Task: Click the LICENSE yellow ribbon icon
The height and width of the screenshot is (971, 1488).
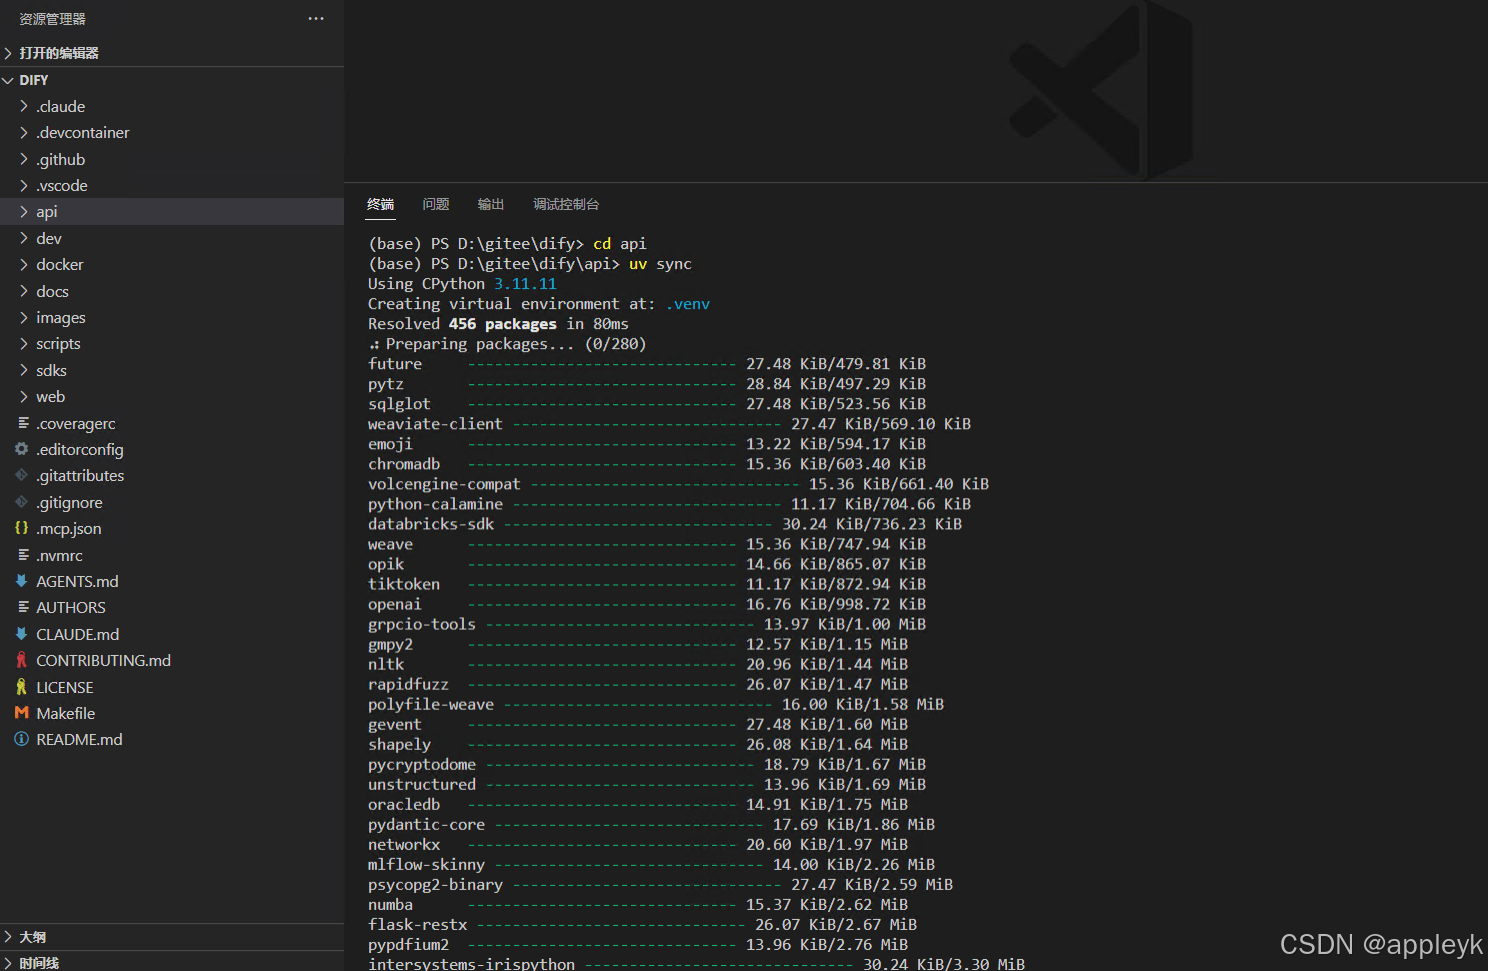Action: (x=22, y=687)
